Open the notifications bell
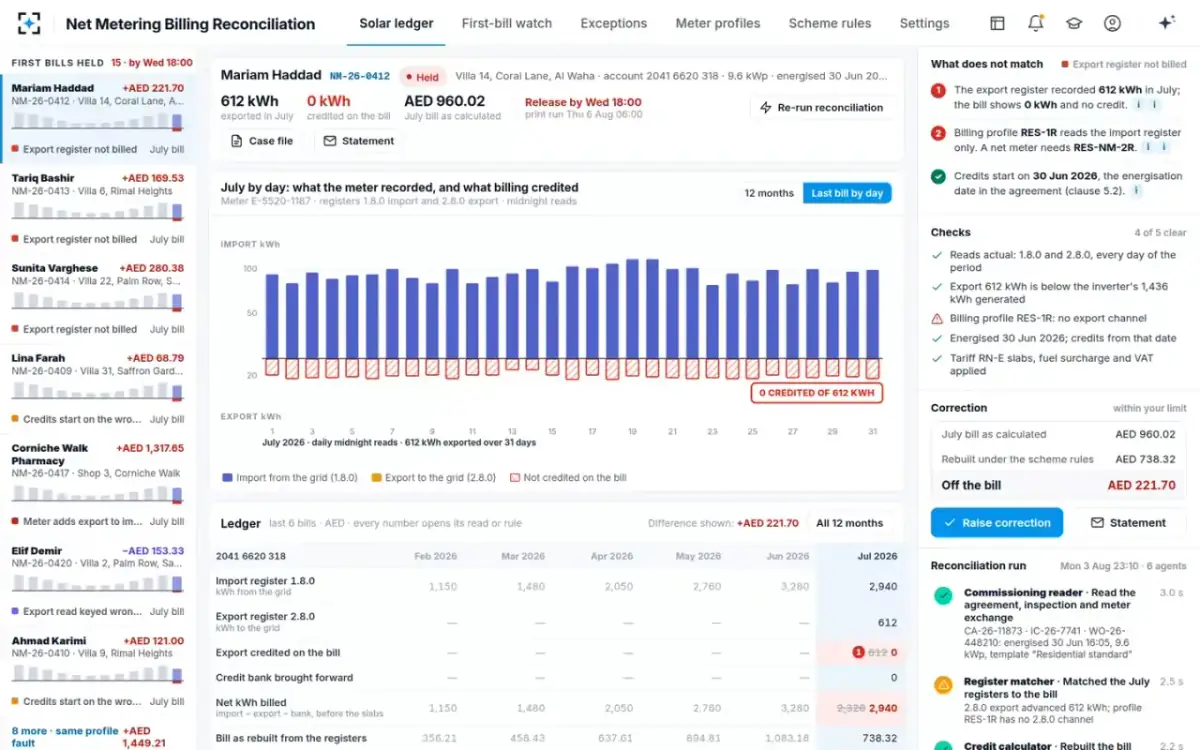The height and width of the screenshot is (750, 1200). [x=1036, y=23]
